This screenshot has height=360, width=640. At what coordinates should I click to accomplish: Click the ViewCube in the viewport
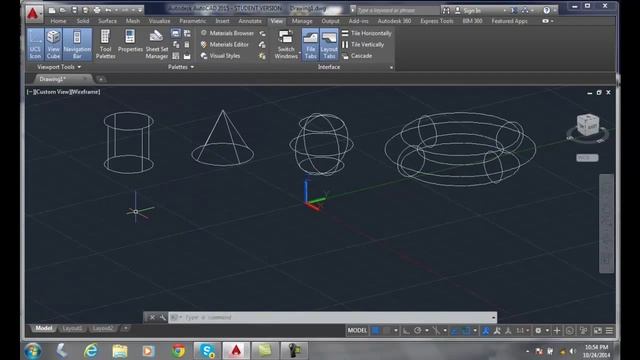coord(588,125)
